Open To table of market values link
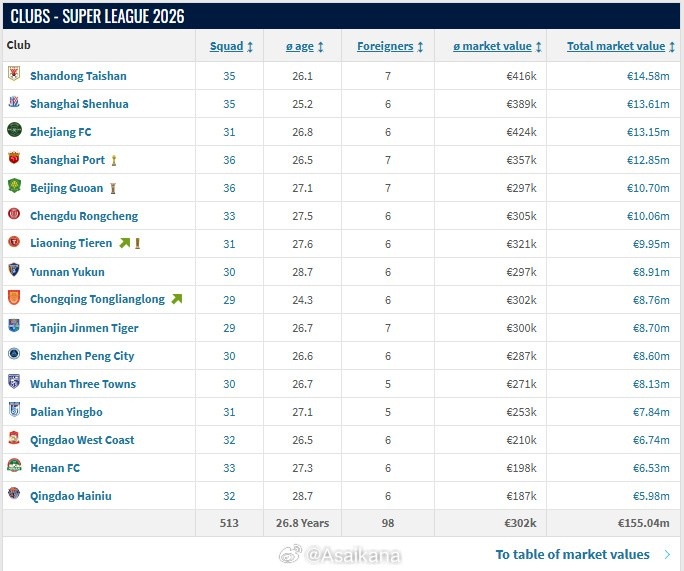 click(572, 554)
